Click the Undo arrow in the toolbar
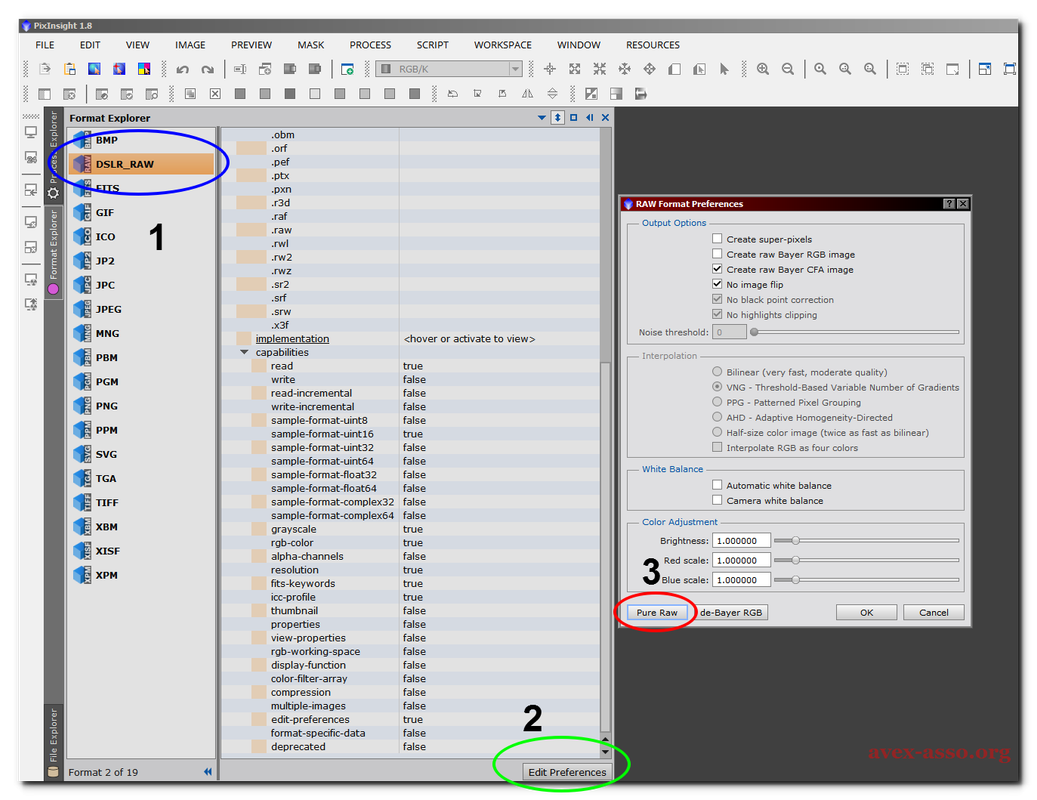This screenshot has height=800, width=1037. [183, 69]
